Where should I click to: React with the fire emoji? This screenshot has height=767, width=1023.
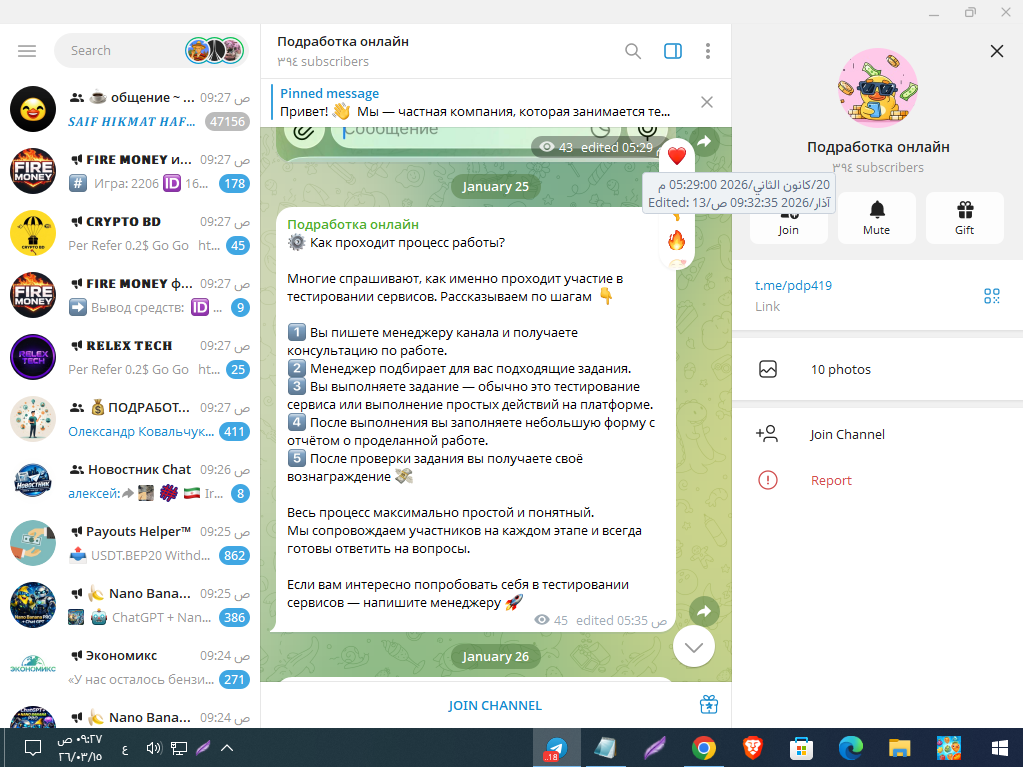pos(677,241)
